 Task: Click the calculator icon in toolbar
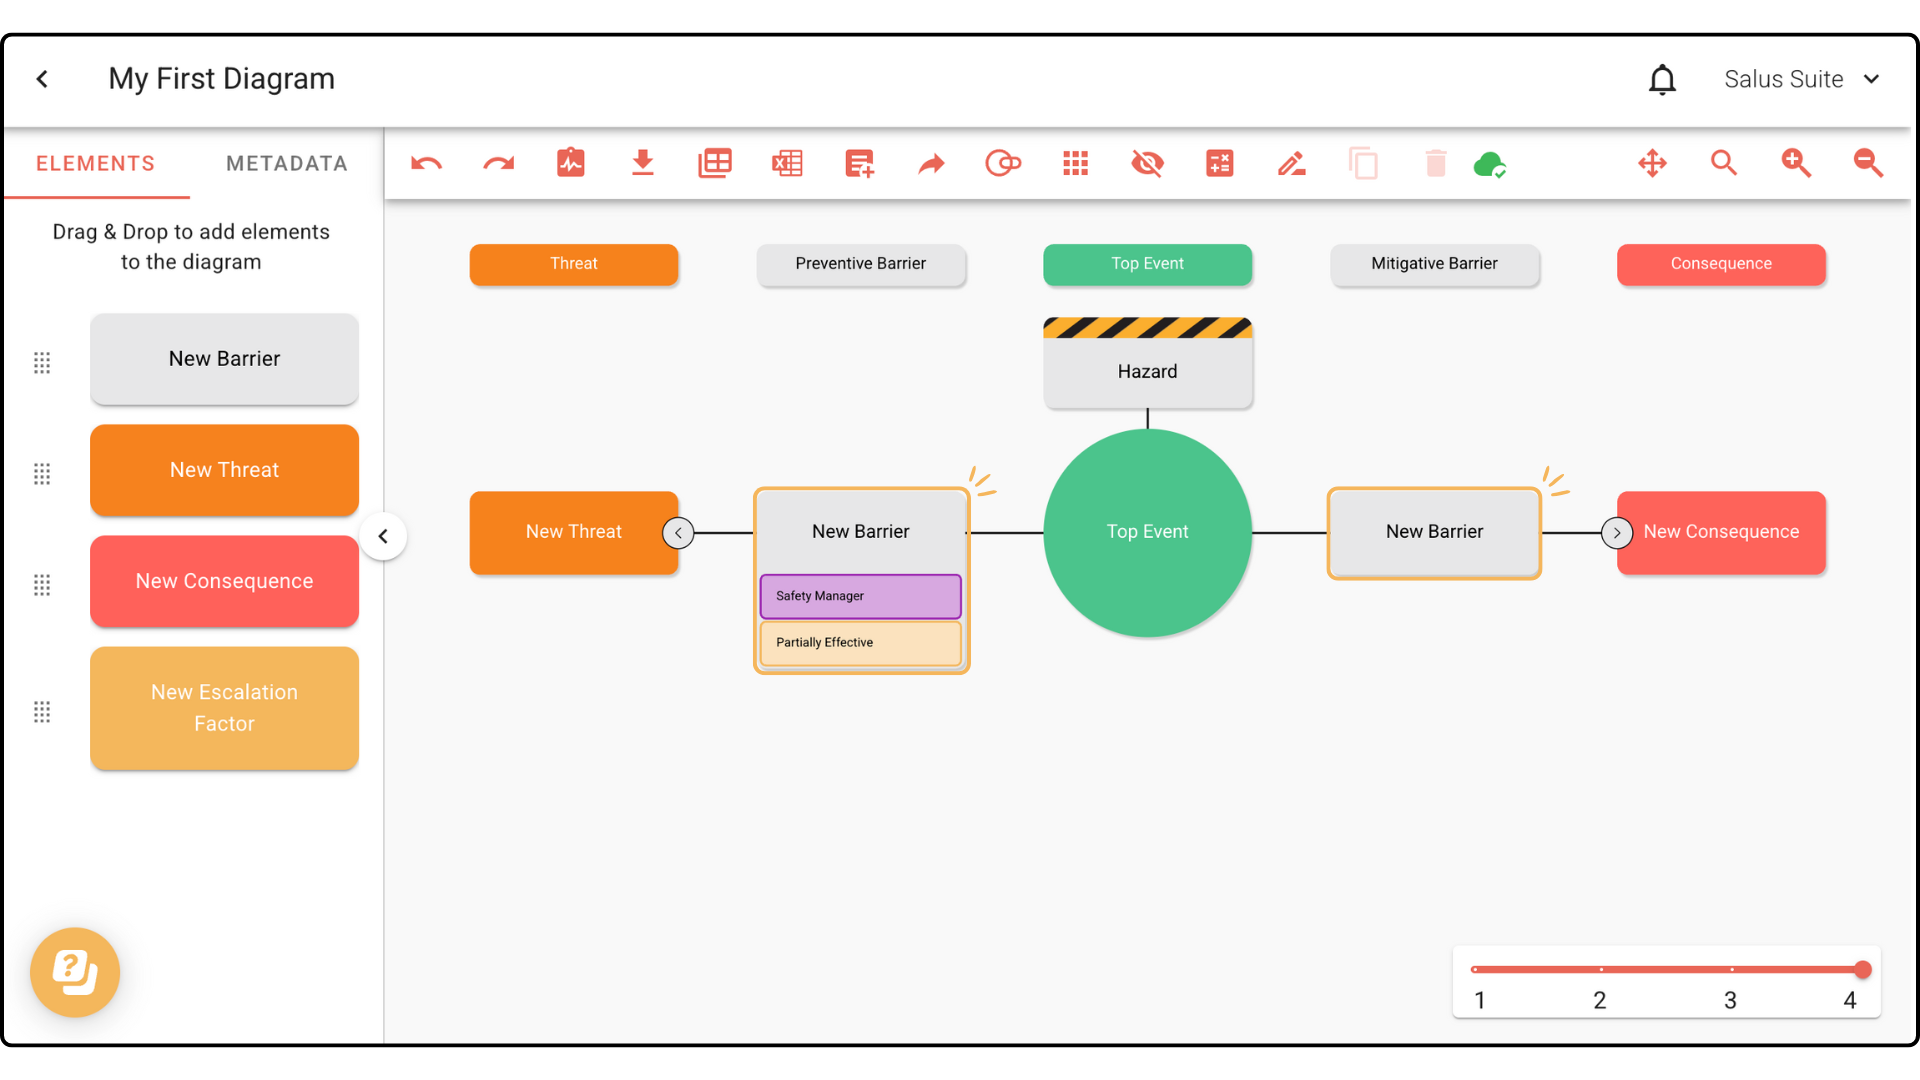click(x=1219, y=163)
